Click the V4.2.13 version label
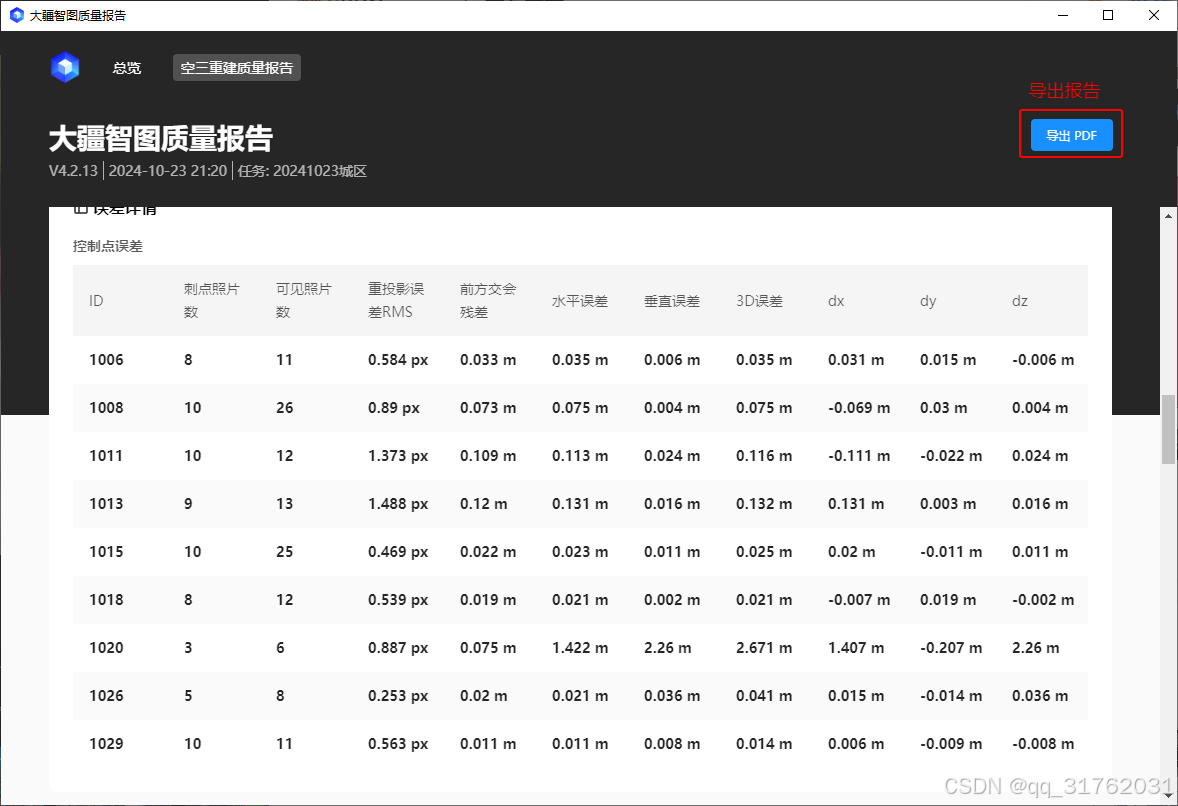This screenshot has height=806, width=1178. tap(73, 171)
